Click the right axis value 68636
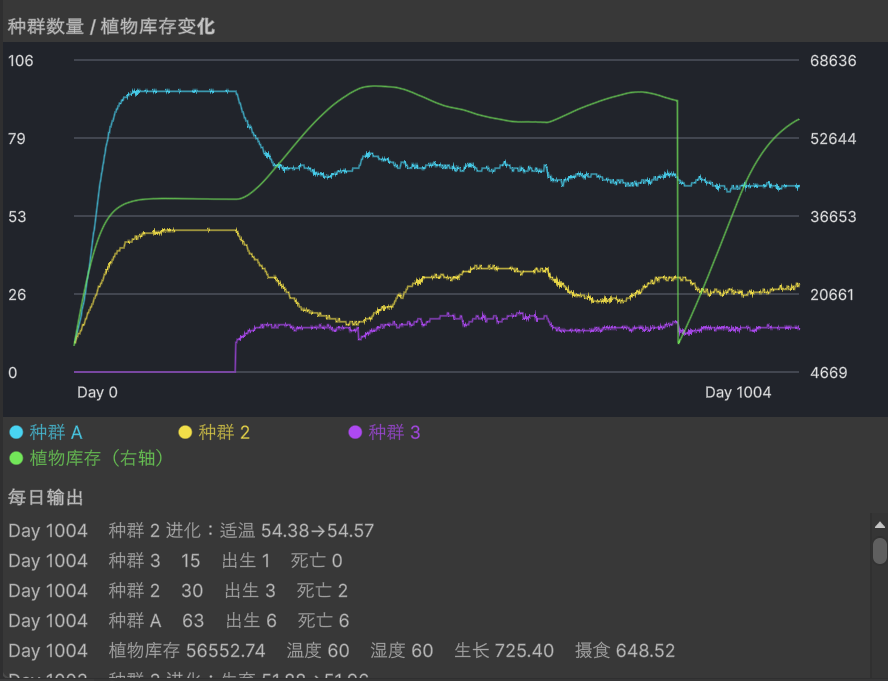The width and height of the screenshot is (888, 681). 833,61
